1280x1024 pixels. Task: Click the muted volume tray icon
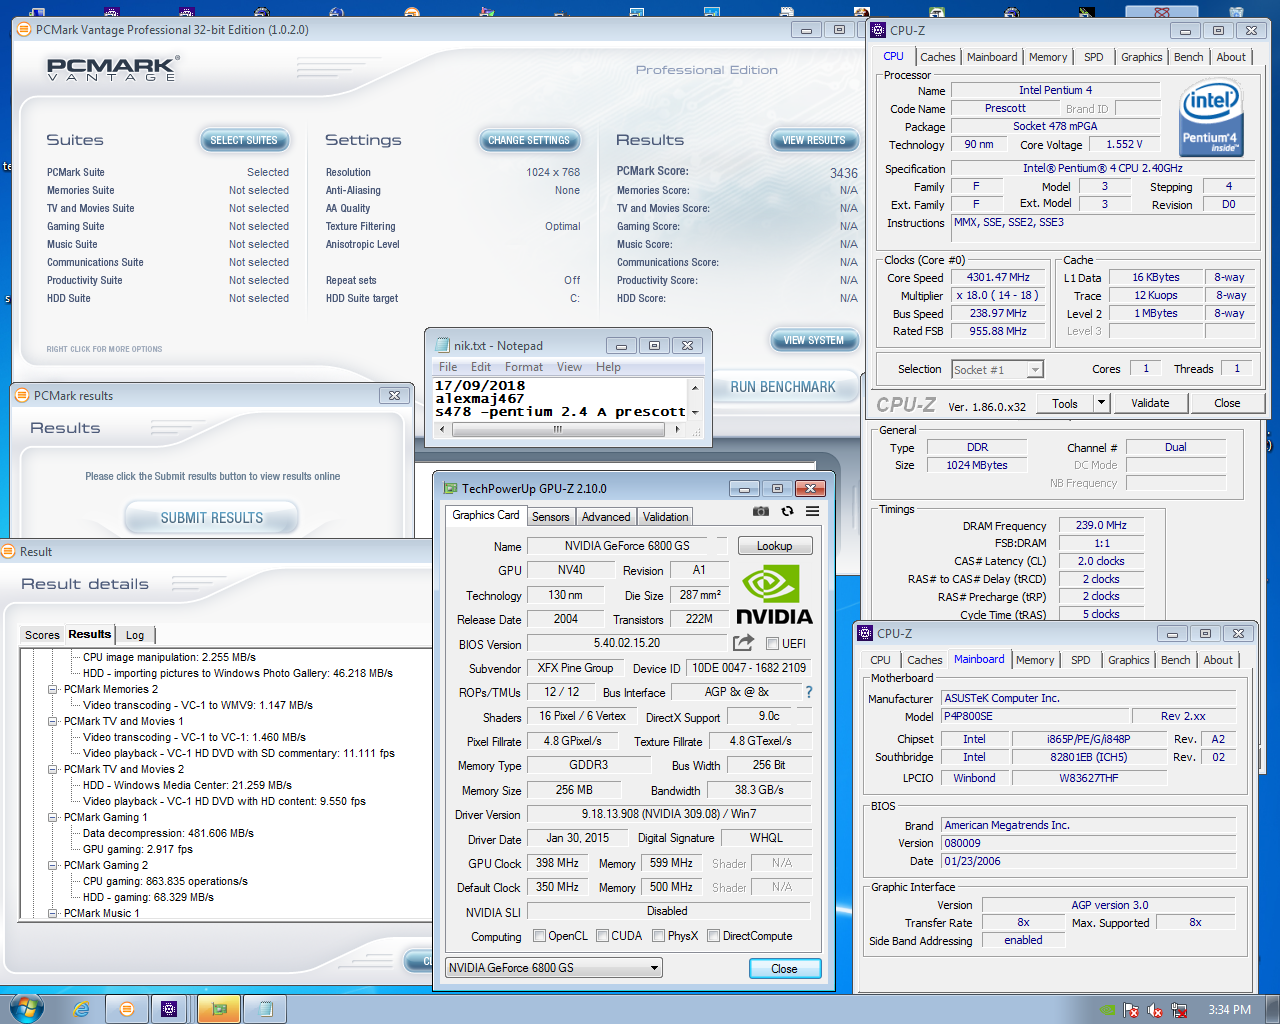pos(1155,1010)
